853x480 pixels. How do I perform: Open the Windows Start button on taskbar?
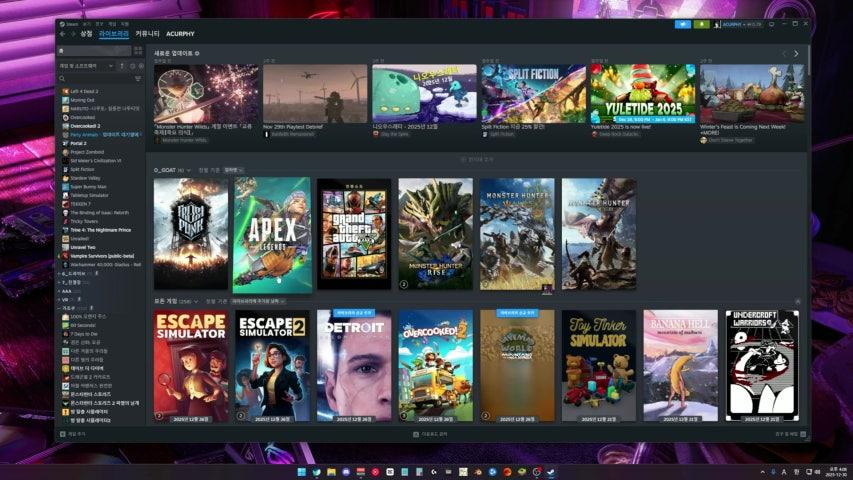tap(302, 472)
